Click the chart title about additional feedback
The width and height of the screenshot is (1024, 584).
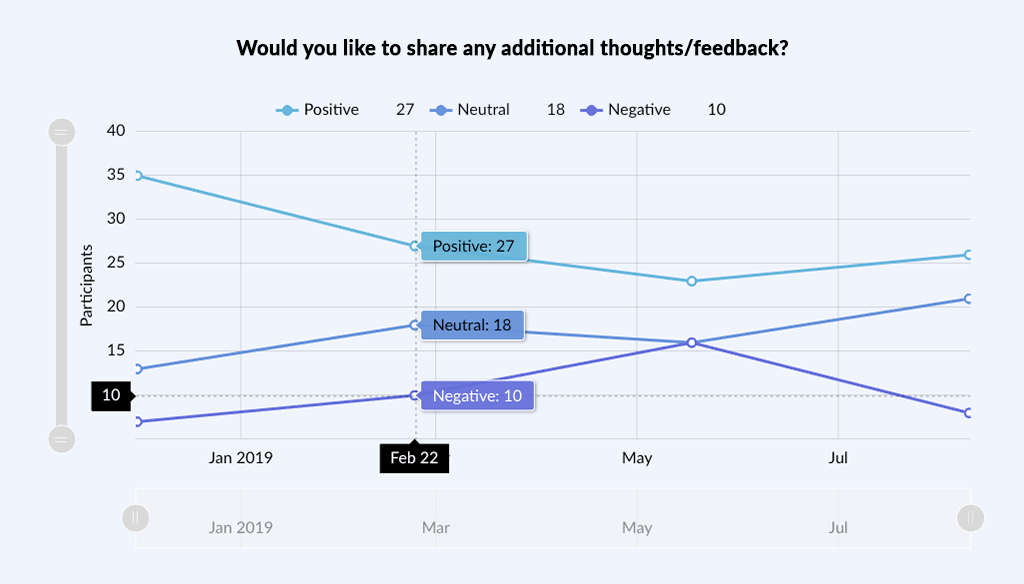[x=512, y=47]
